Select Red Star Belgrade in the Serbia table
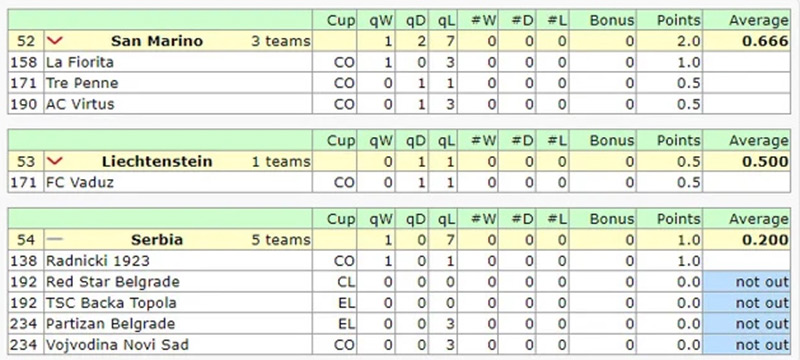 coord(113,282)
